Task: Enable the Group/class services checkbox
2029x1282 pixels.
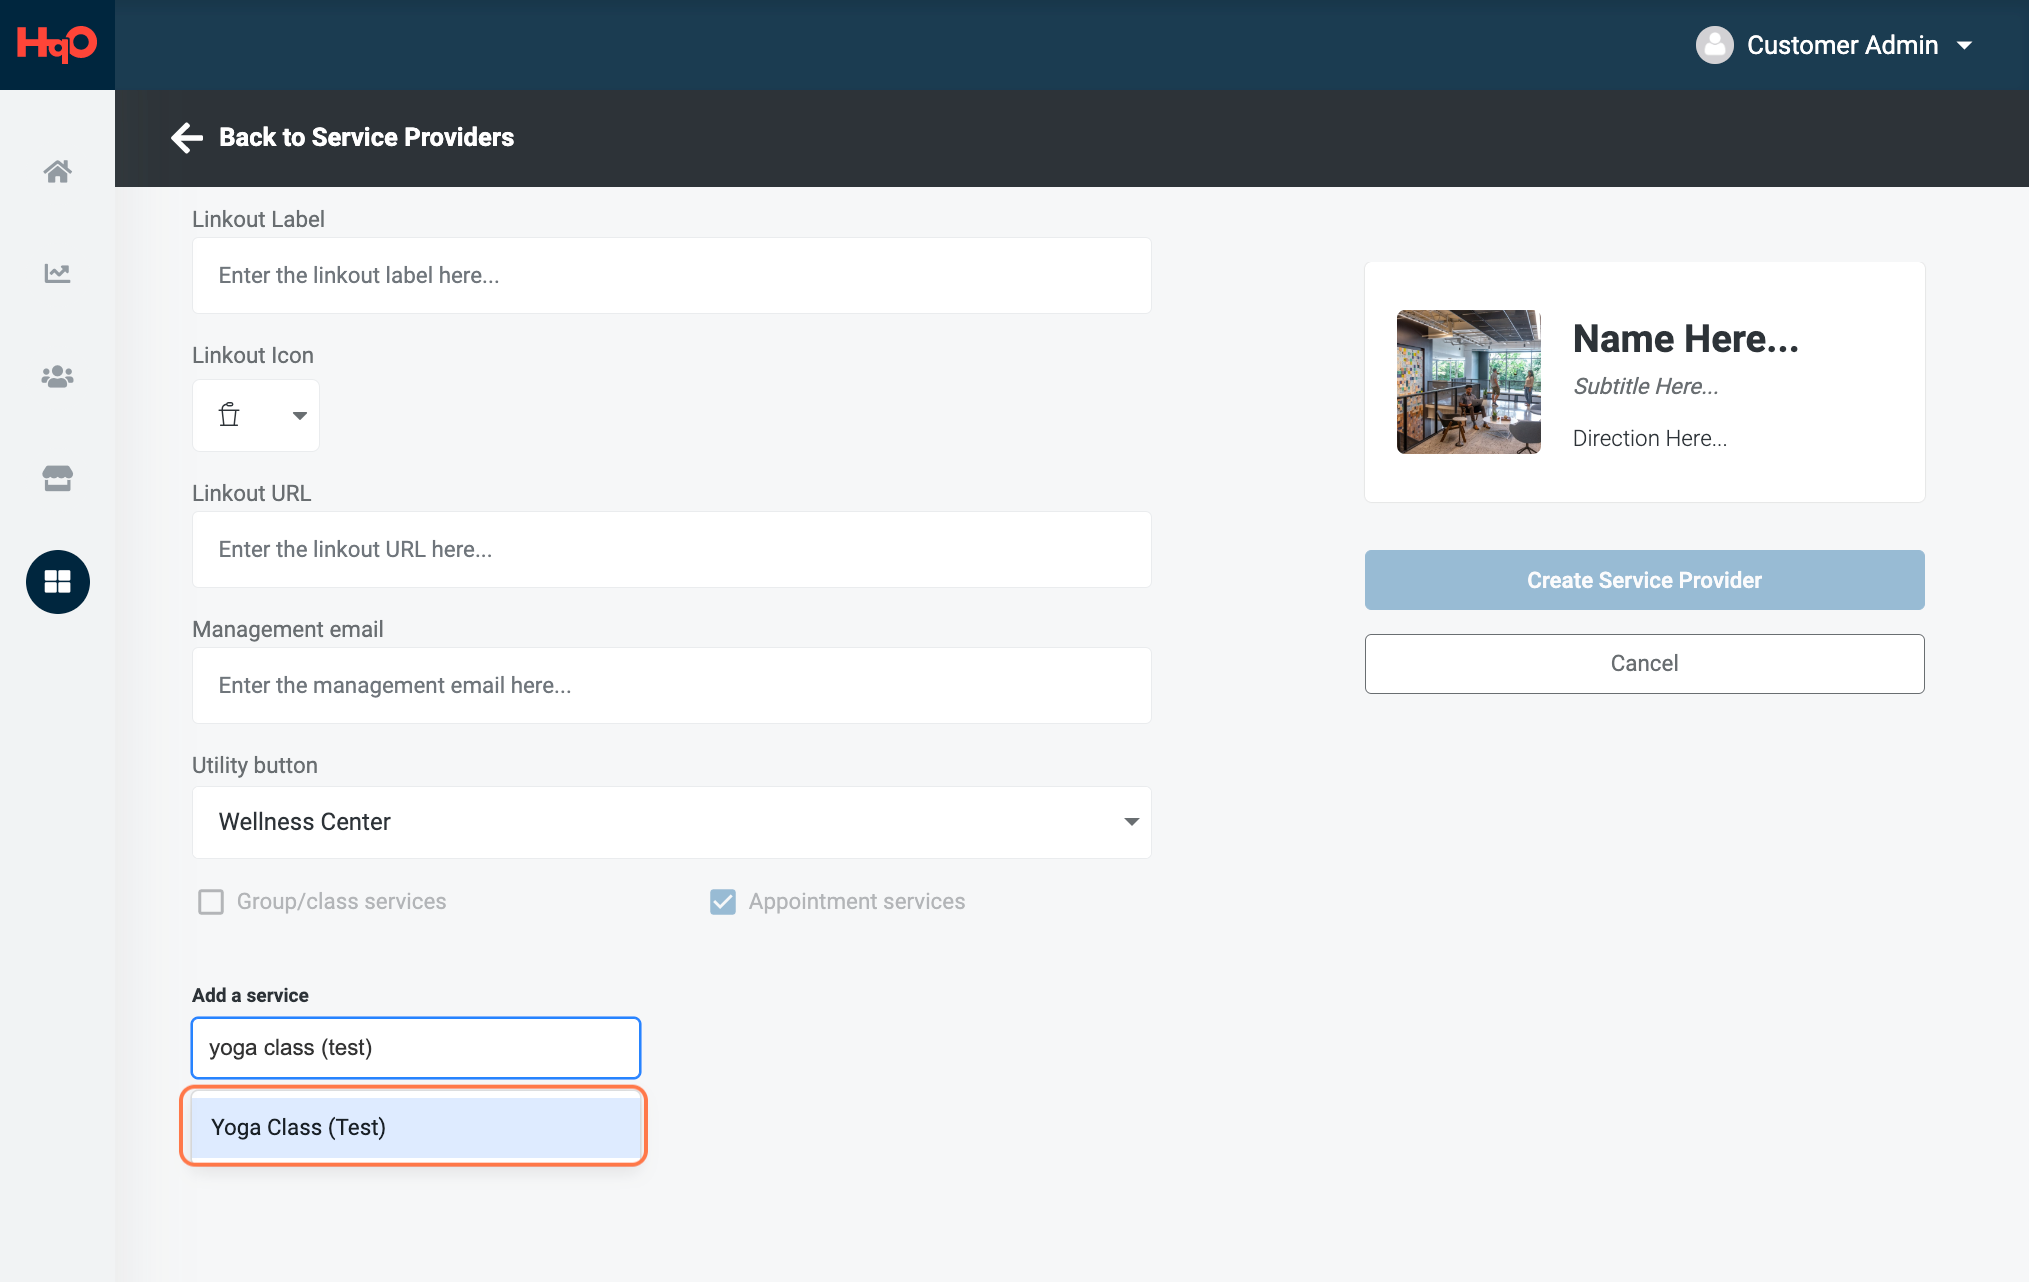Action: pos(211,902)
